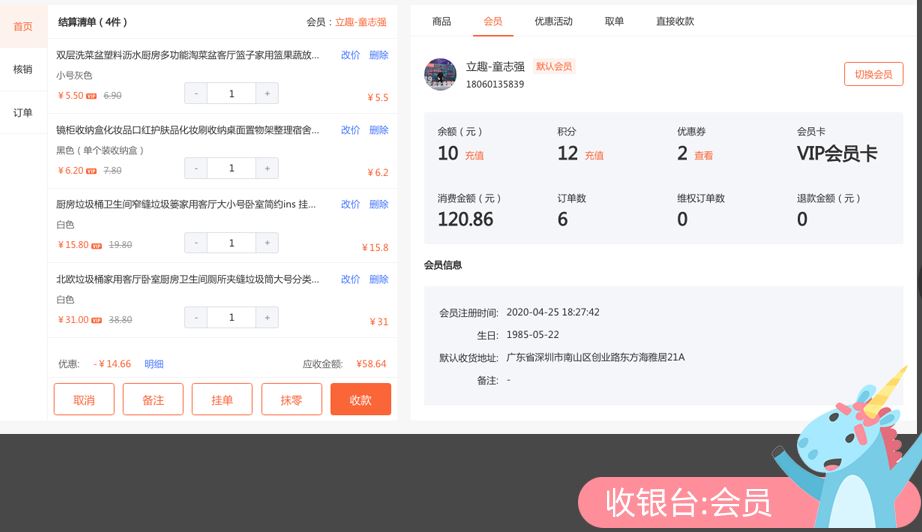The width and height of the screenshot is (922, 532).
Task: Select the 直接收款 tab
Action: click(675, 21)
